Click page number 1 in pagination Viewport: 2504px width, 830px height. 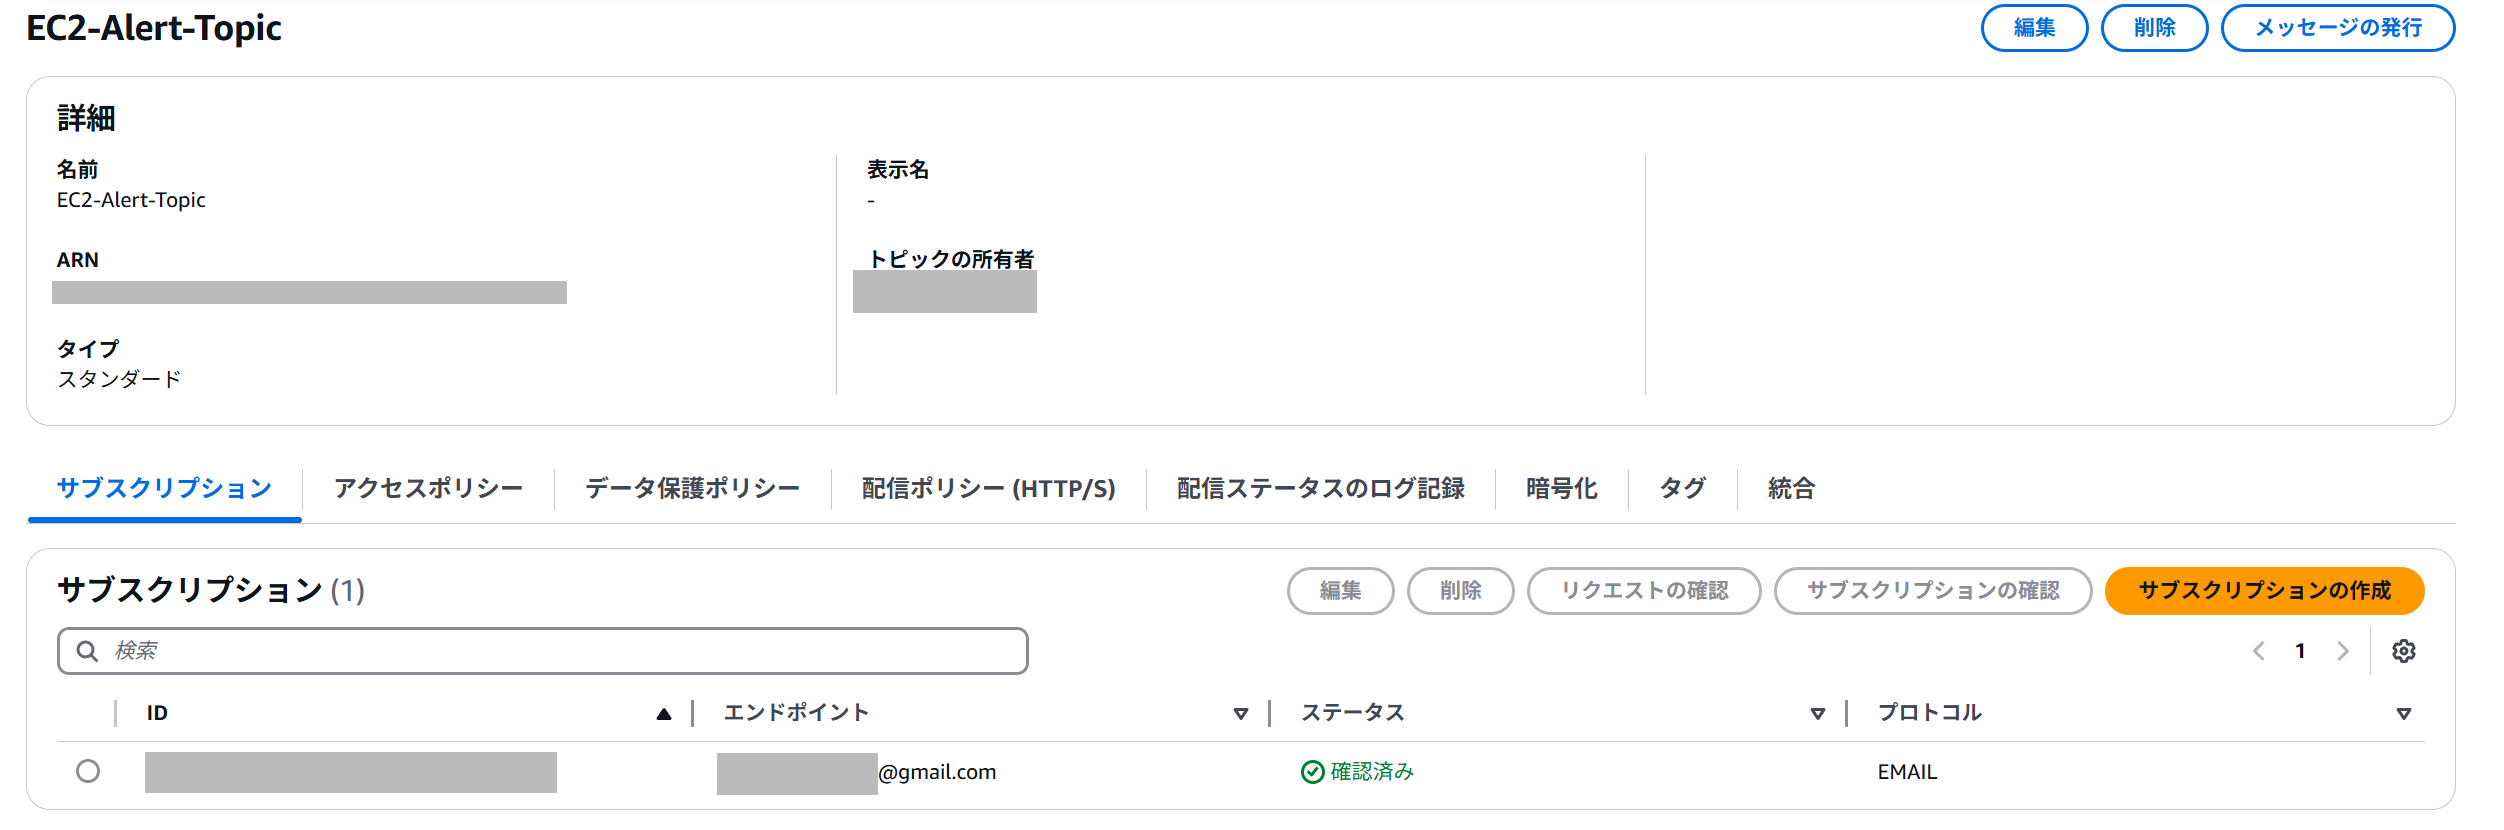2300,651
